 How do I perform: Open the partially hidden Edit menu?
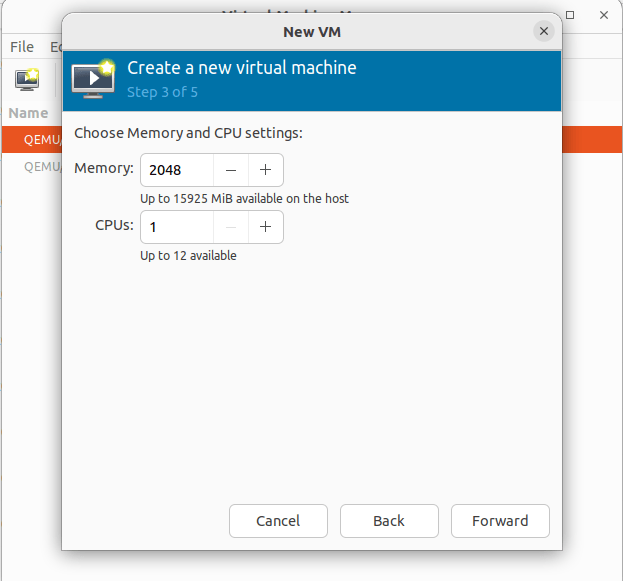coord(55,47)
